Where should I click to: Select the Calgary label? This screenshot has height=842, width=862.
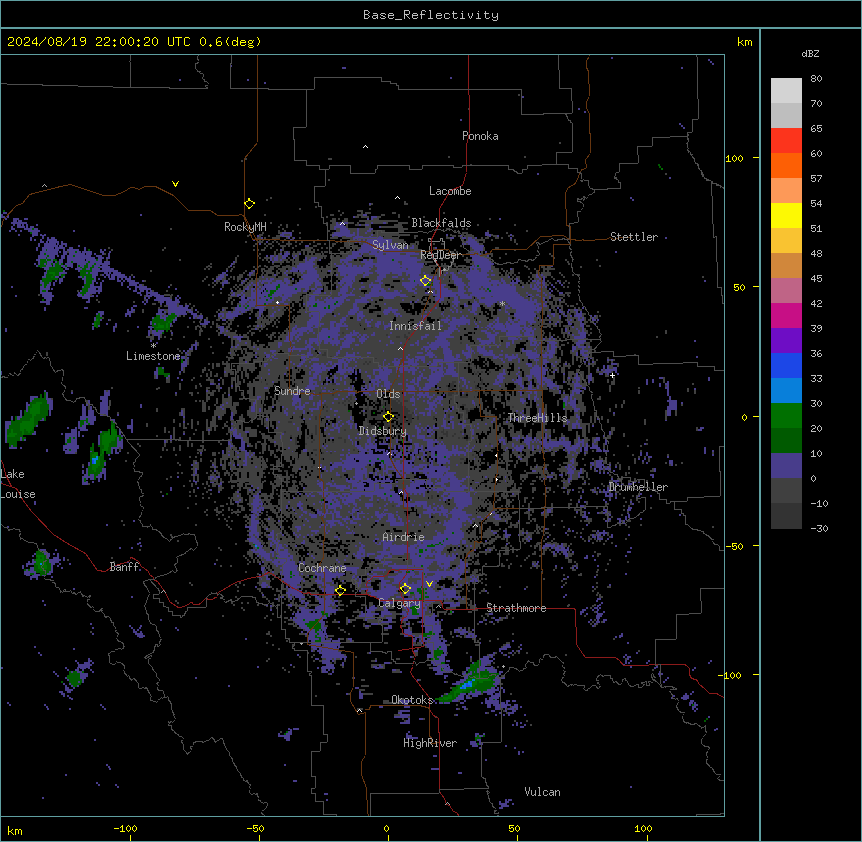[x=399, y=603]
